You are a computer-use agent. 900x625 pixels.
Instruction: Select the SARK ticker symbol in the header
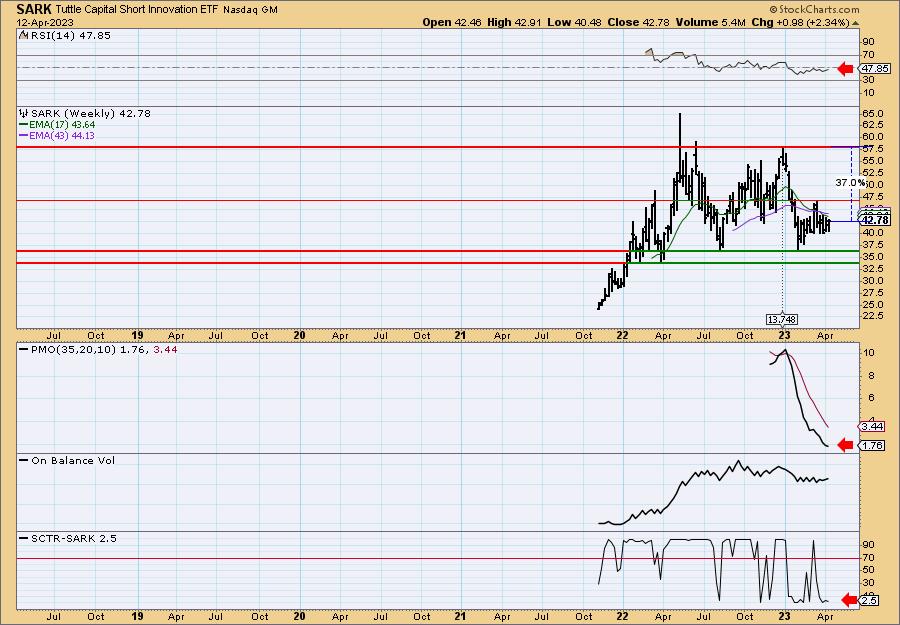point(34,9)
